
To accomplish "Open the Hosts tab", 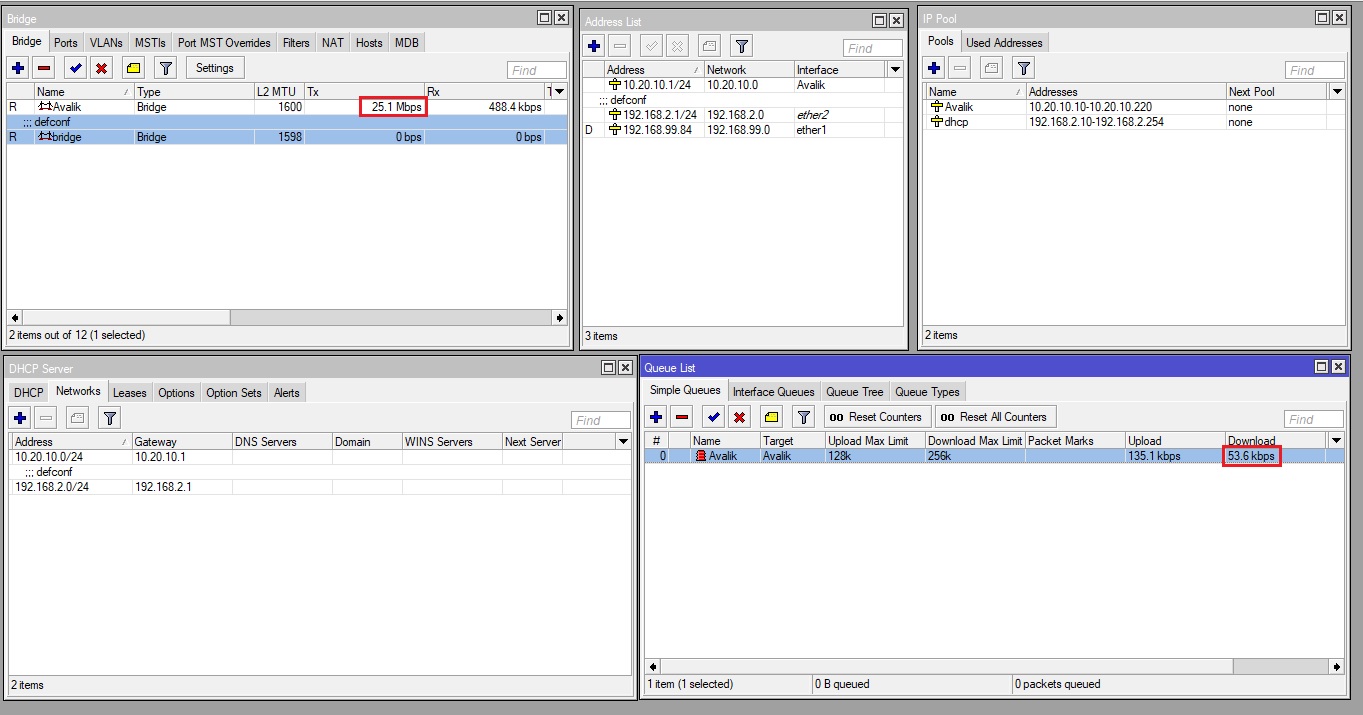I will point(369,43).
